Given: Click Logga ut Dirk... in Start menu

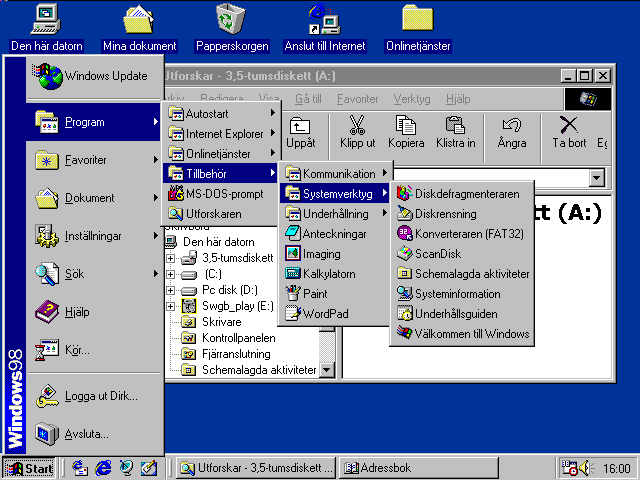Looking at the screenshot, I should point(94,396).
